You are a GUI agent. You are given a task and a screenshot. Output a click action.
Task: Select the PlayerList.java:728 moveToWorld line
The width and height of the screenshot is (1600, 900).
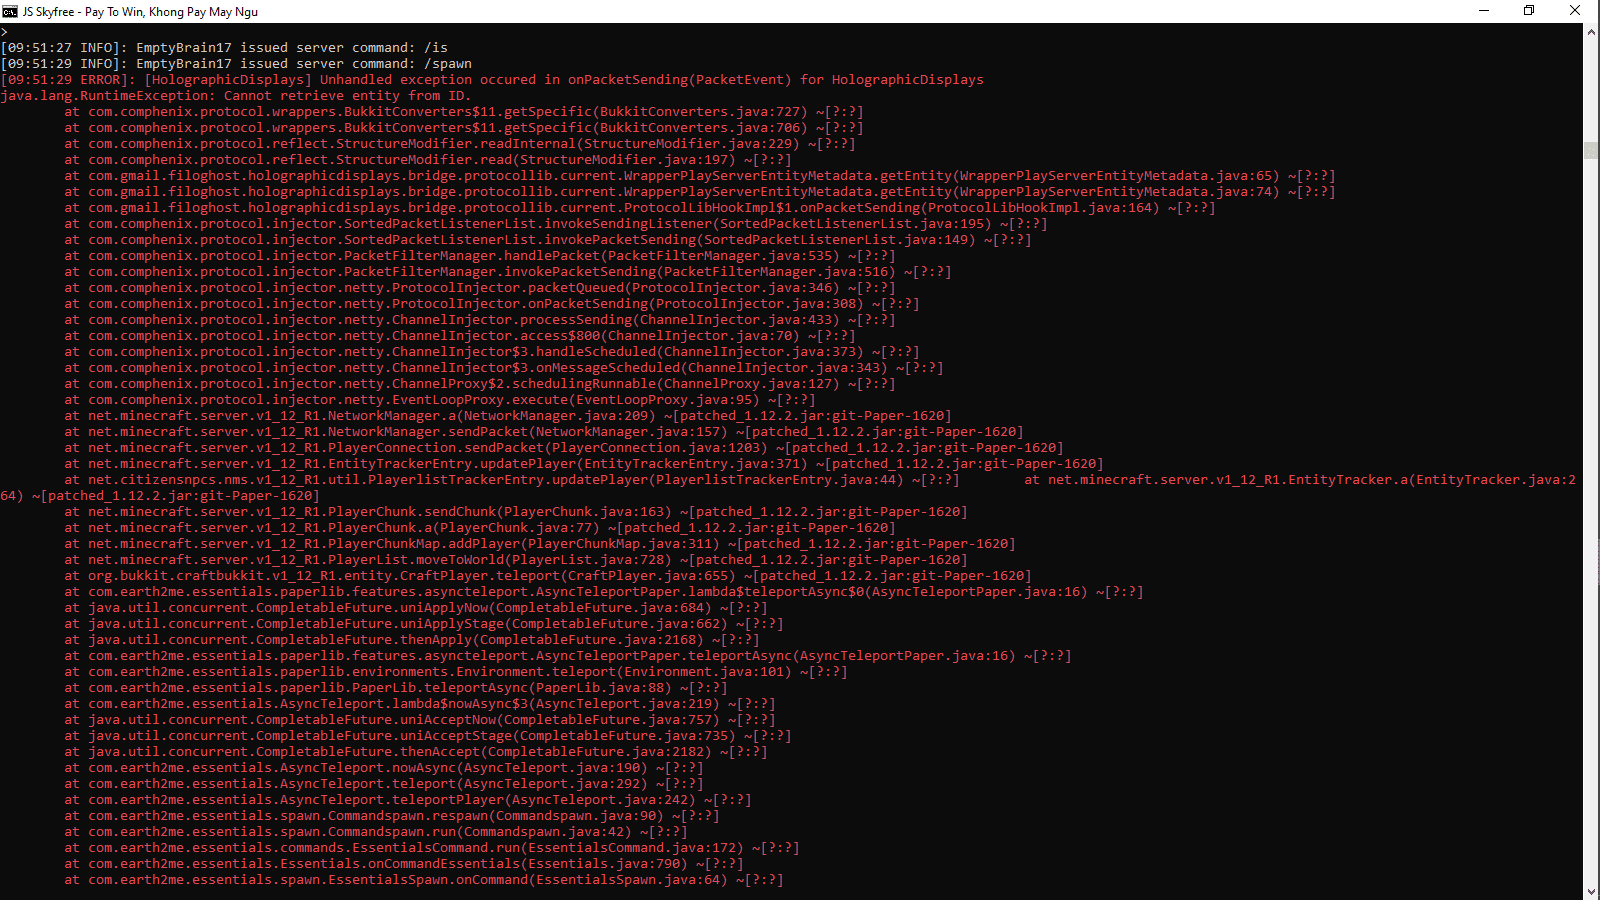tap(516, 560)
